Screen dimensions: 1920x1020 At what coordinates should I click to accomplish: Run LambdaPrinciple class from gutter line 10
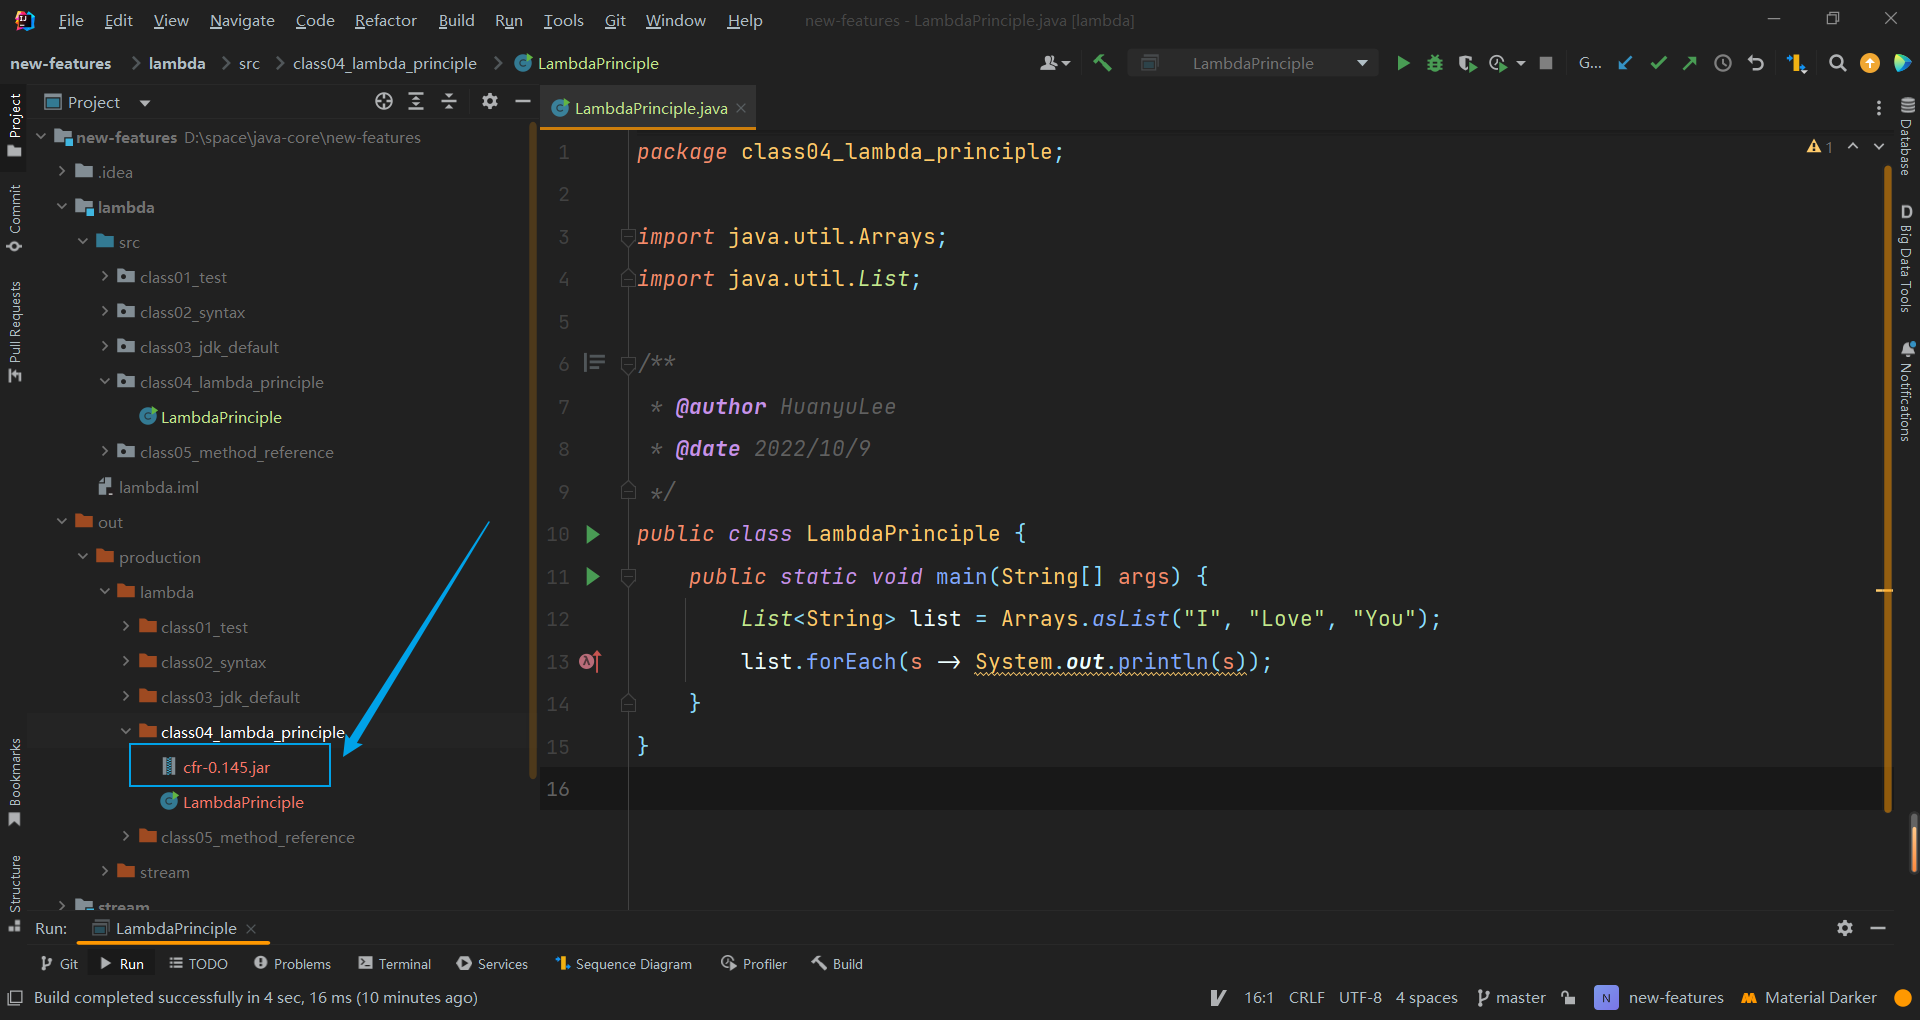tap(592, 534)
